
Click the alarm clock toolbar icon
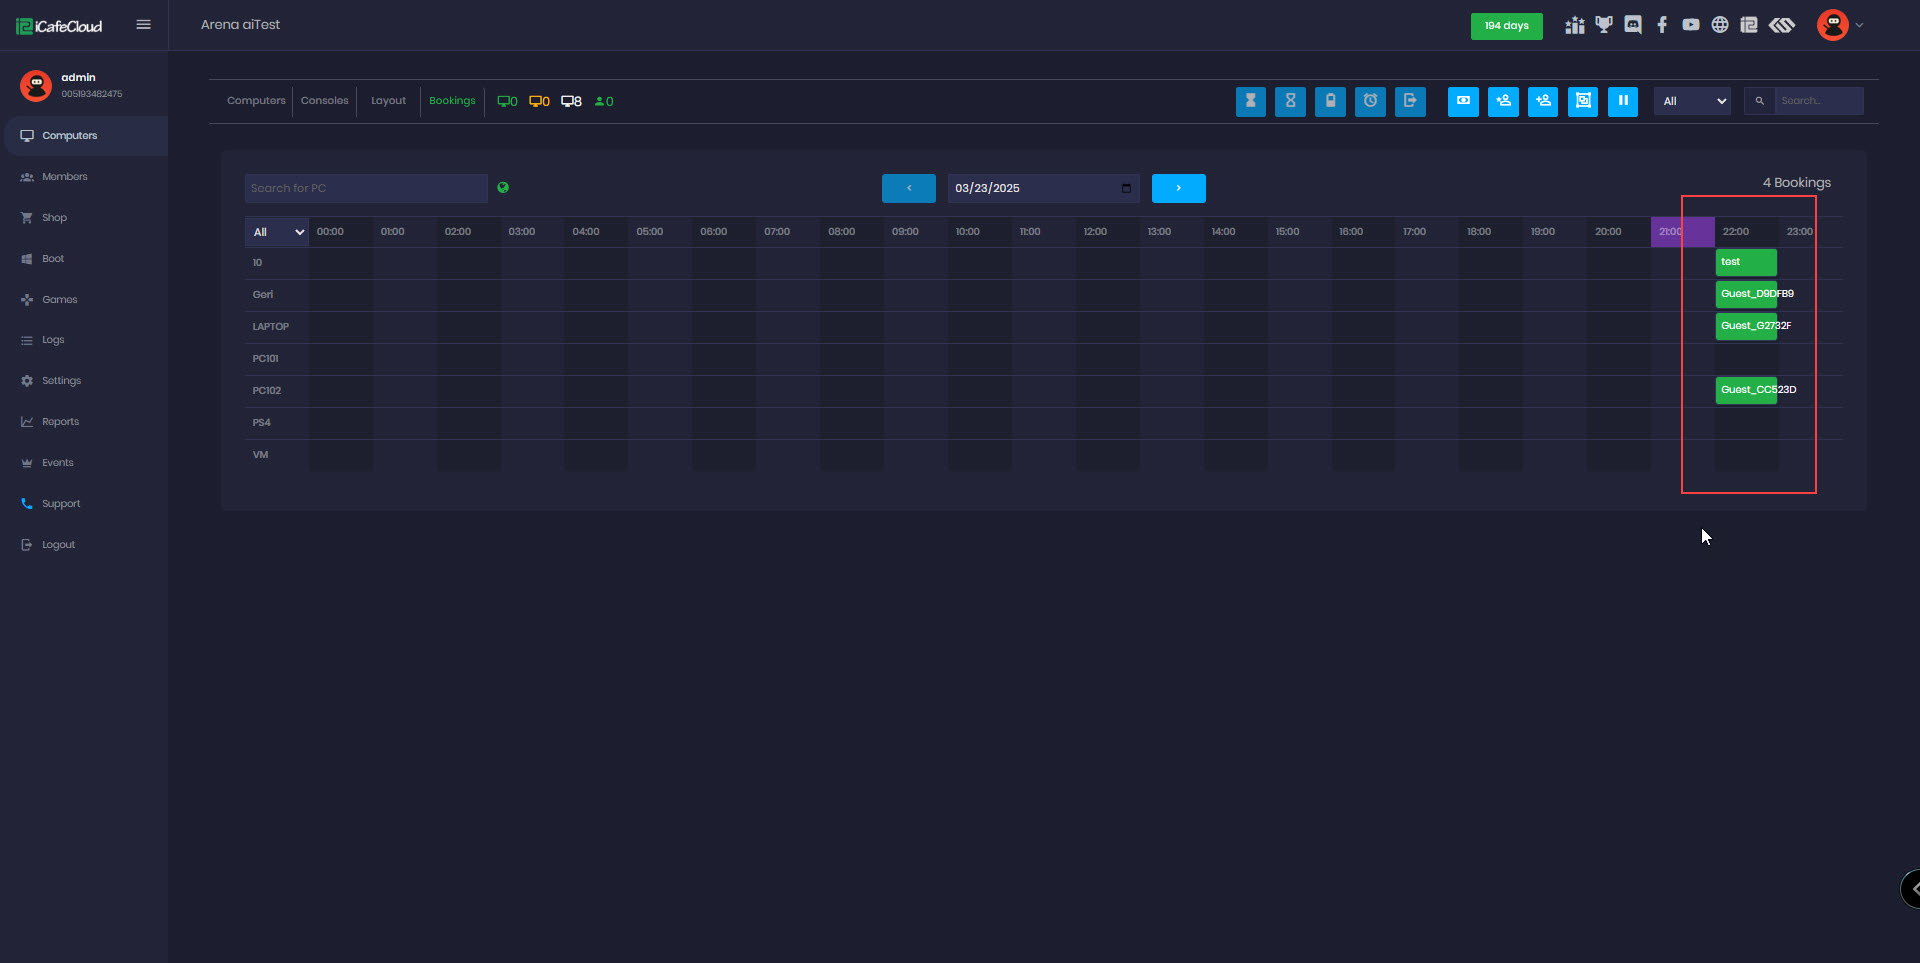coord(1370,101)
